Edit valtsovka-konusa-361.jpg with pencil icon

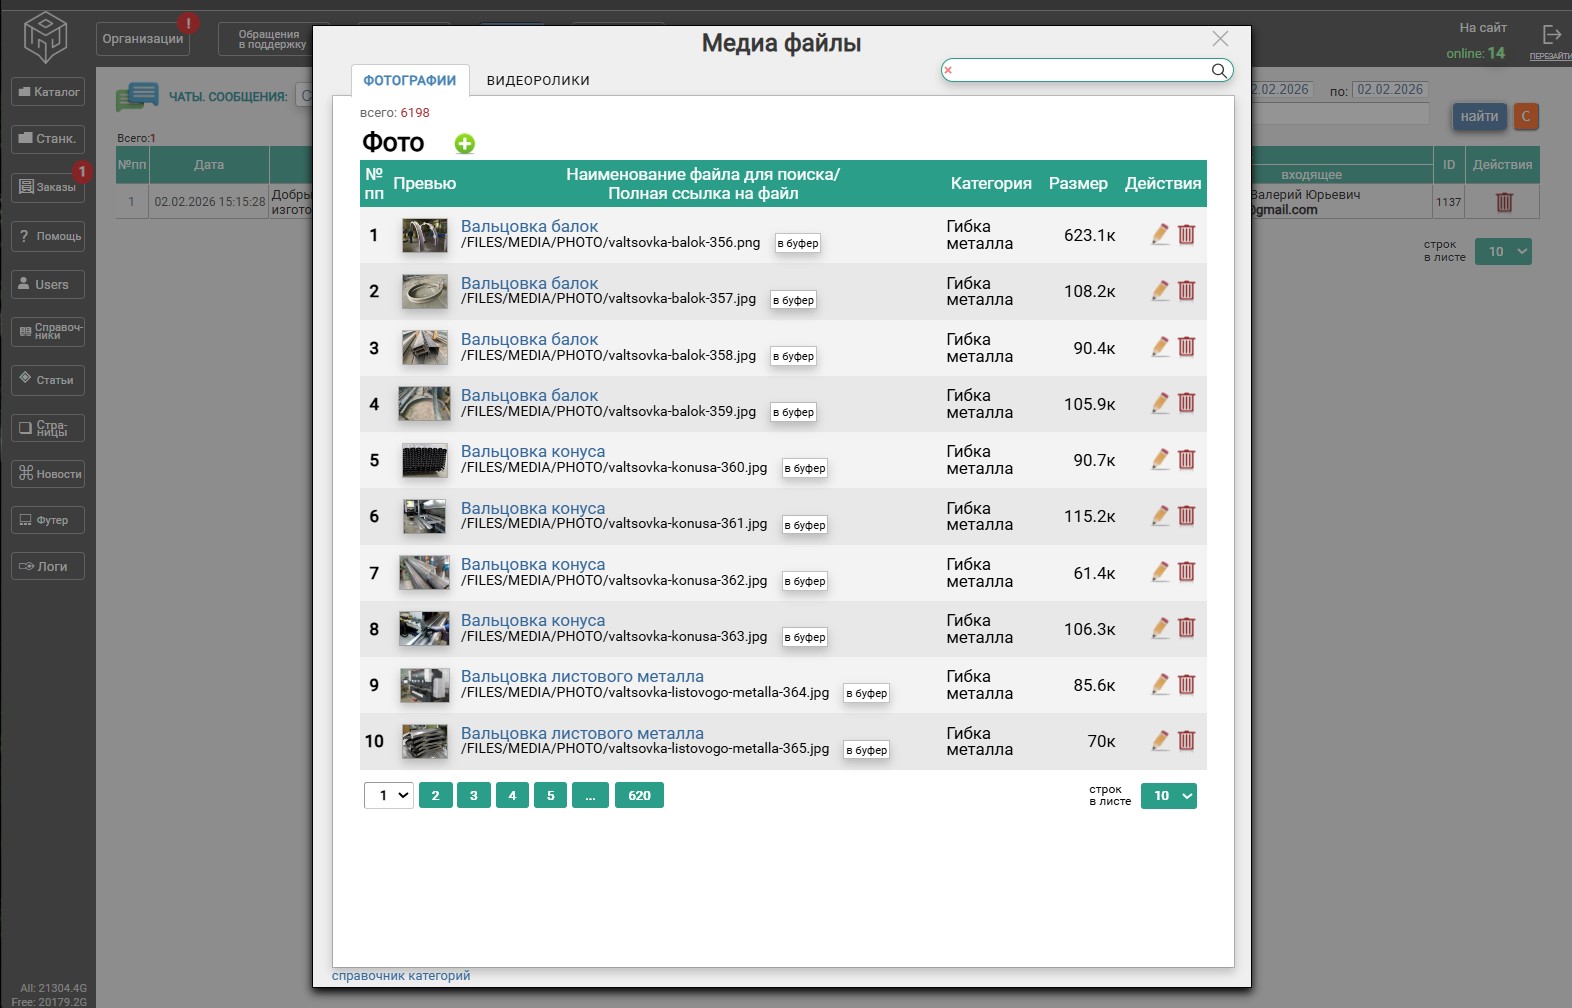click(1160, 516)
